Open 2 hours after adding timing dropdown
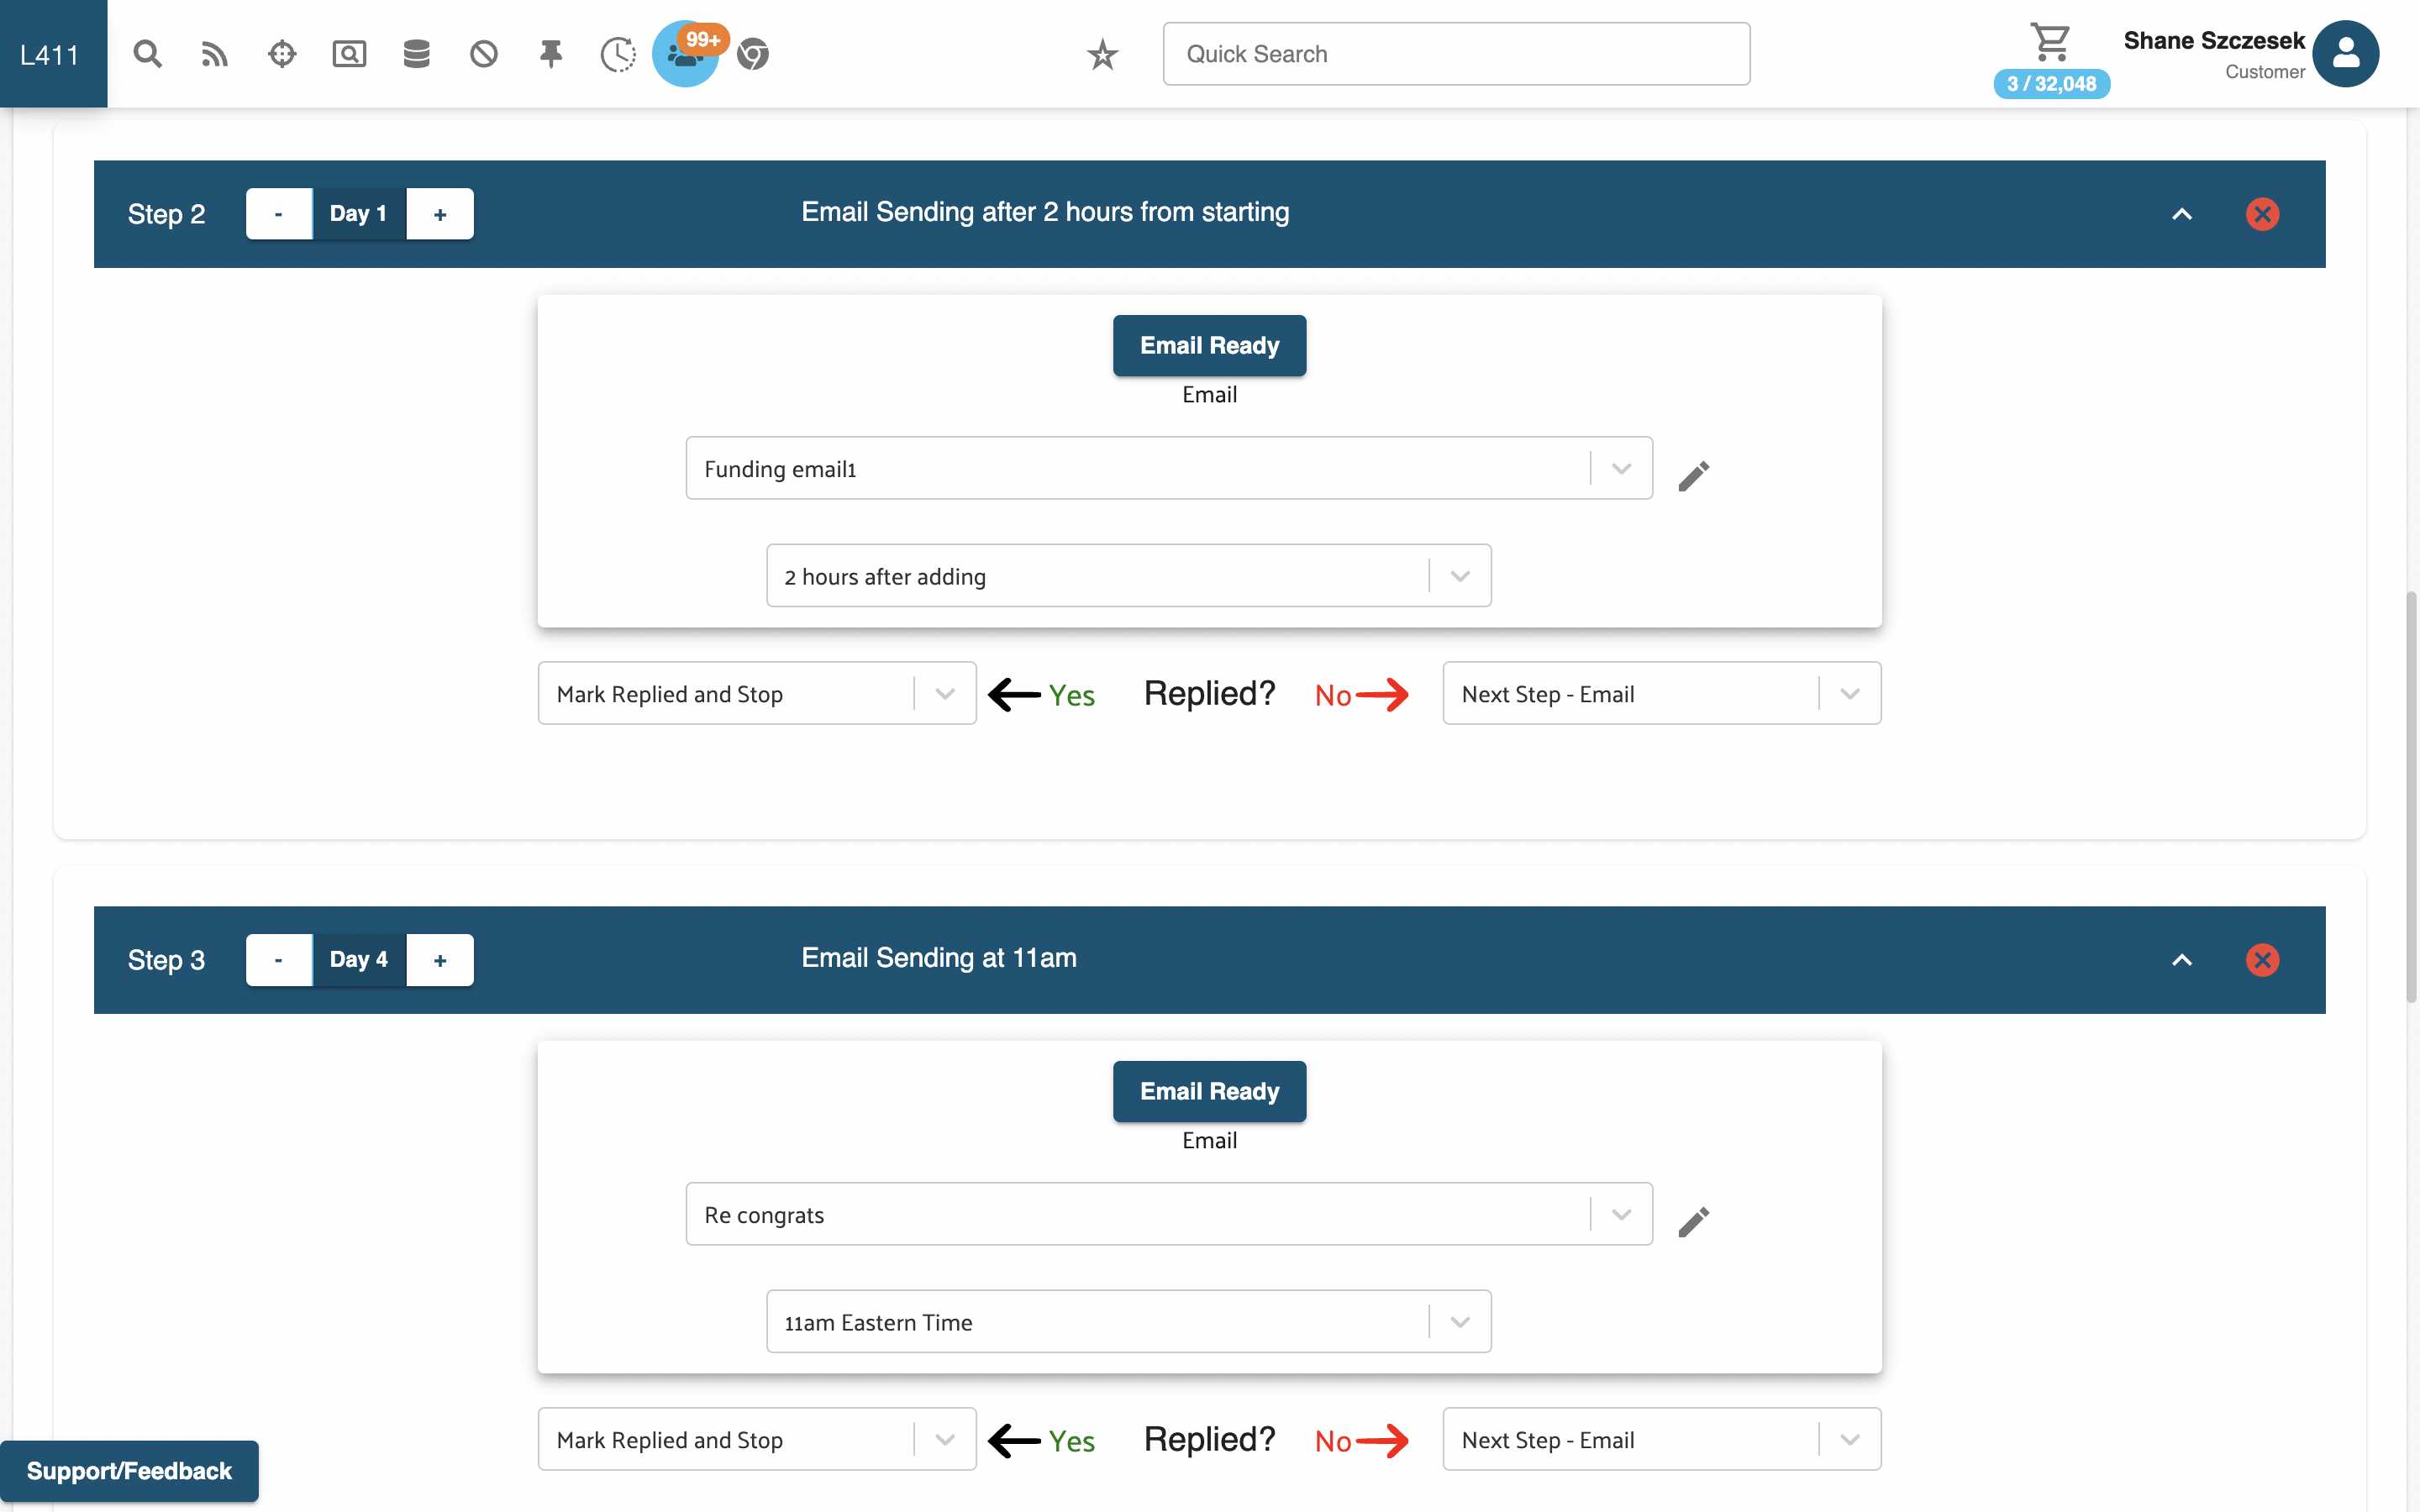The image size is (2420, 1512). [x=1460, y=575]
